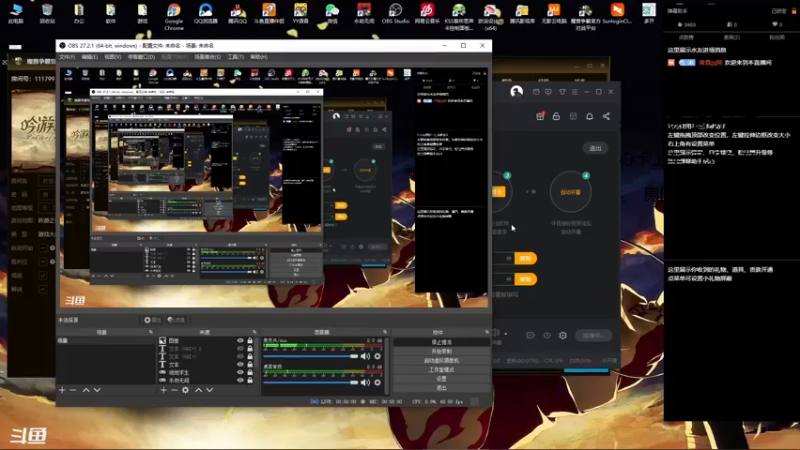Open the hamburger menu in streaming assistant

tap(574, 92)
